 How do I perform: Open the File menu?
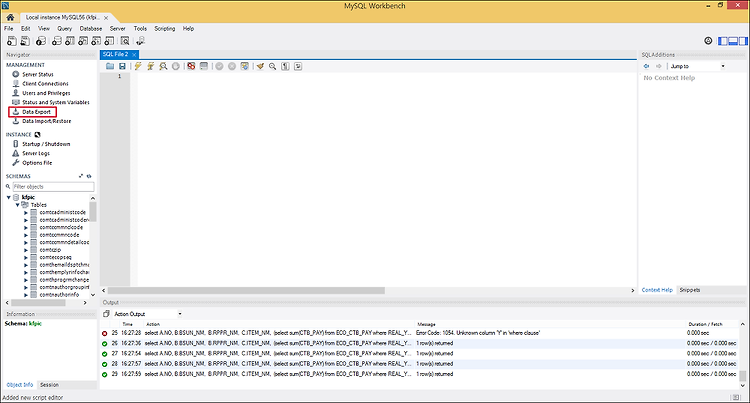point(9,29)
